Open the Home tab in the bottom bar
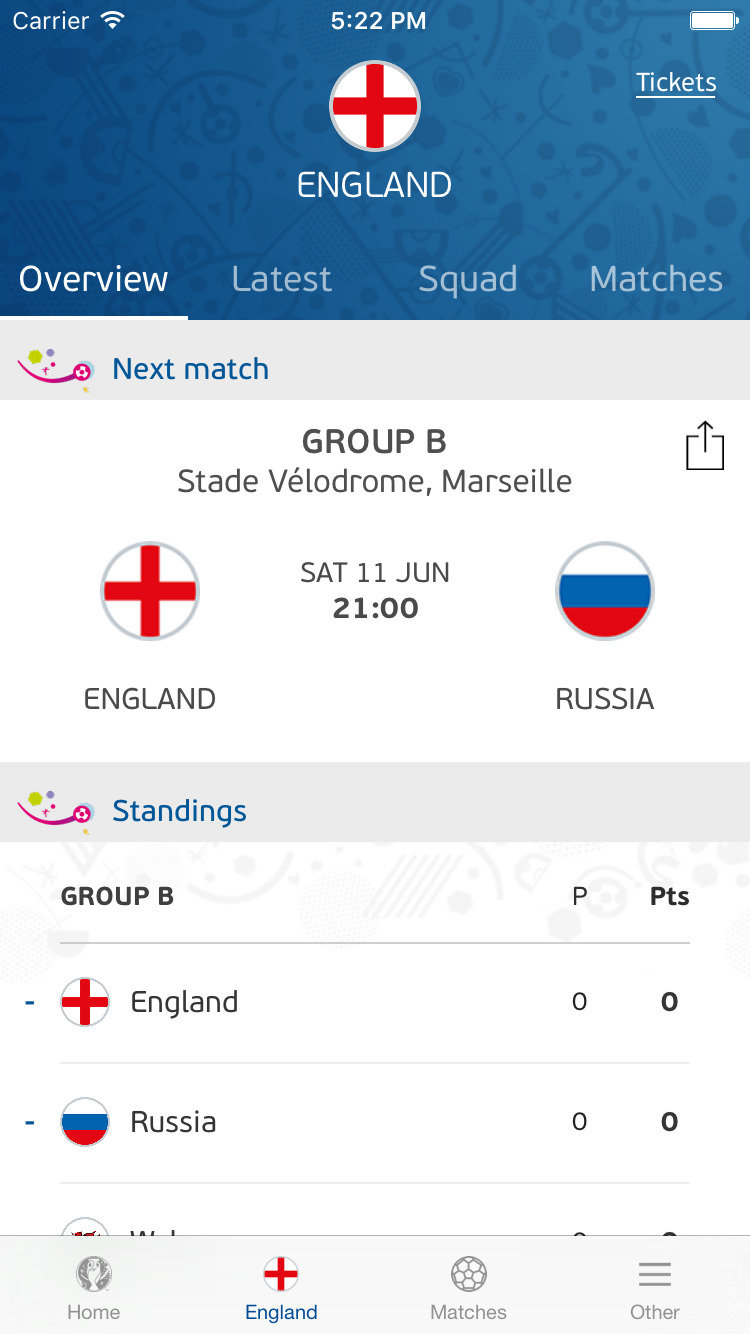 point(94,1288)
